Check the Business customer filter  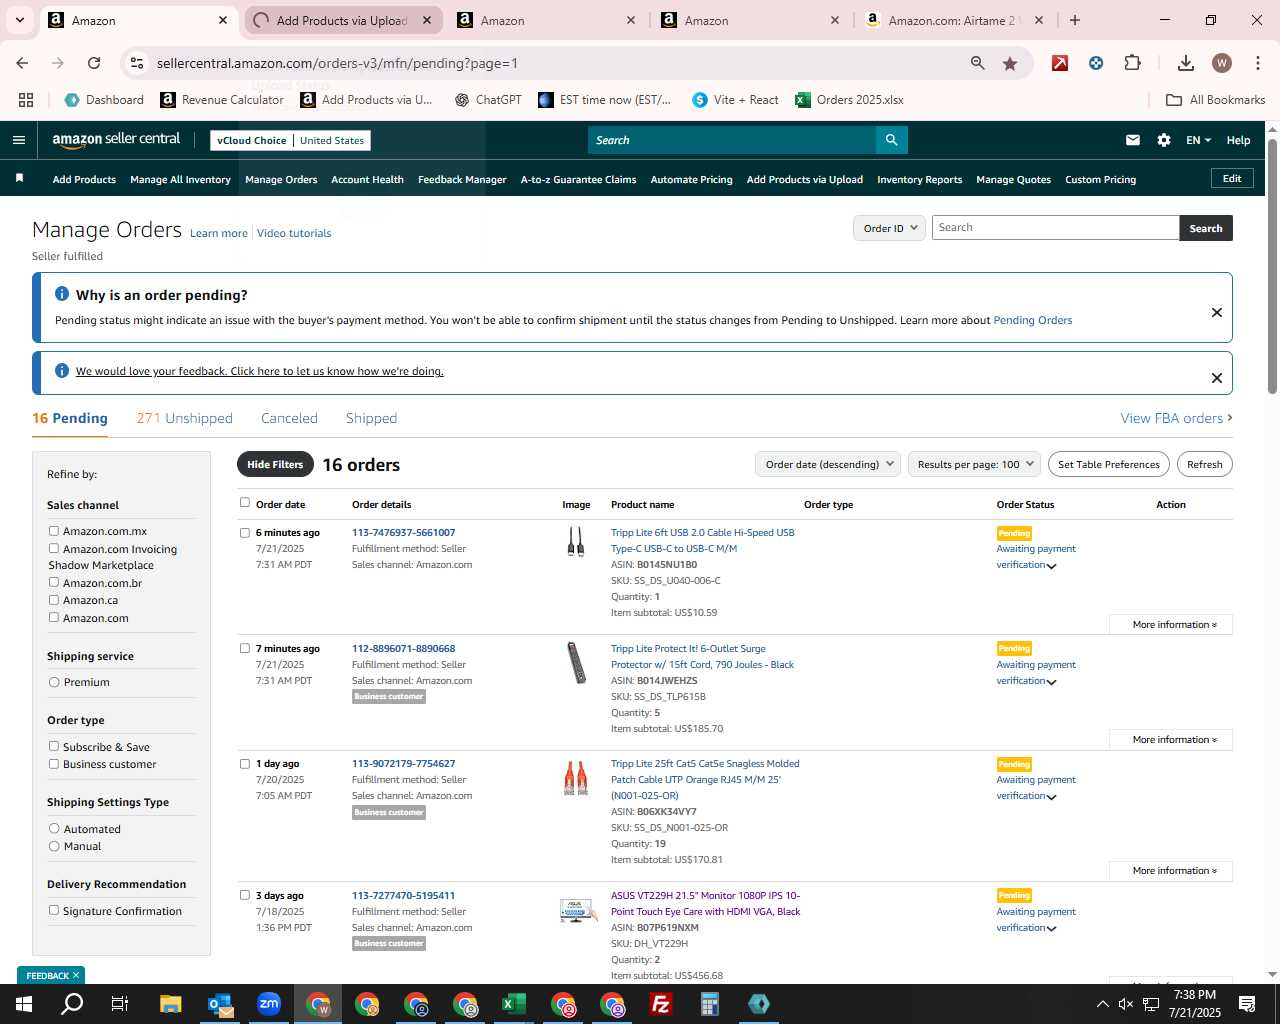tap(54, 764)
